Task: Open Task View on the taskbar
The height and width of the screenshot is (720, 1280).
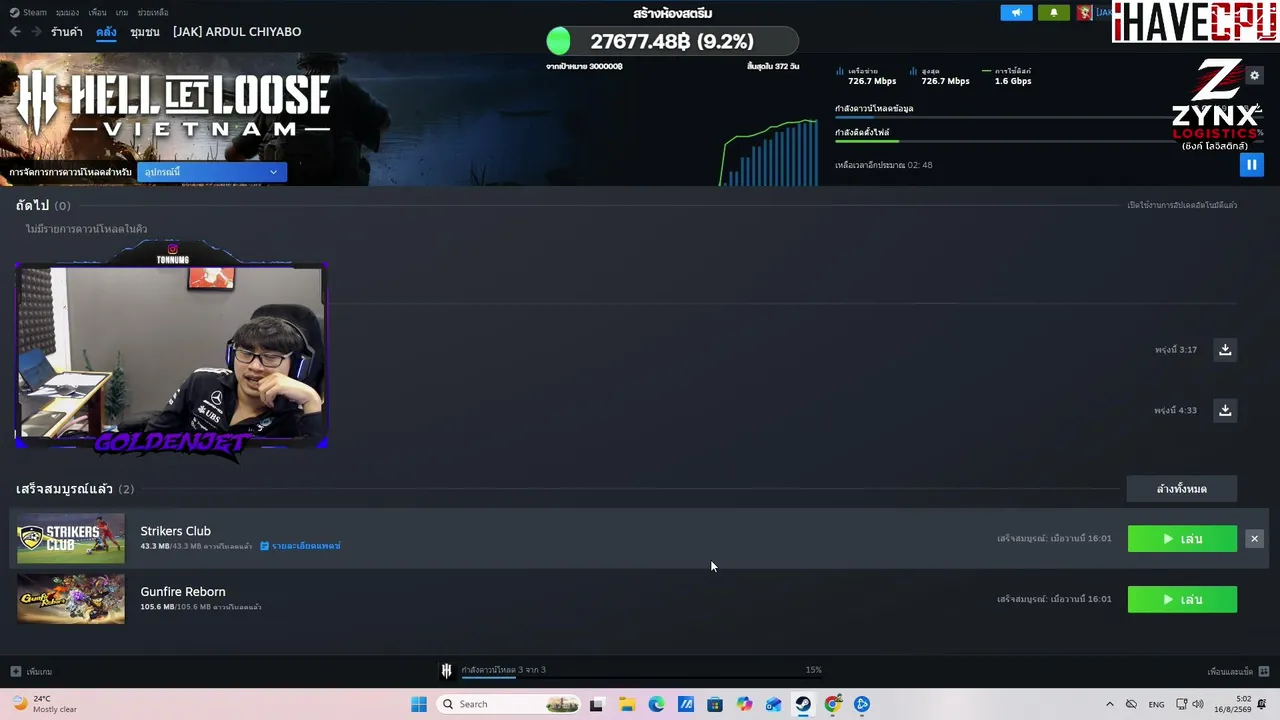Action: coord(597,704)
